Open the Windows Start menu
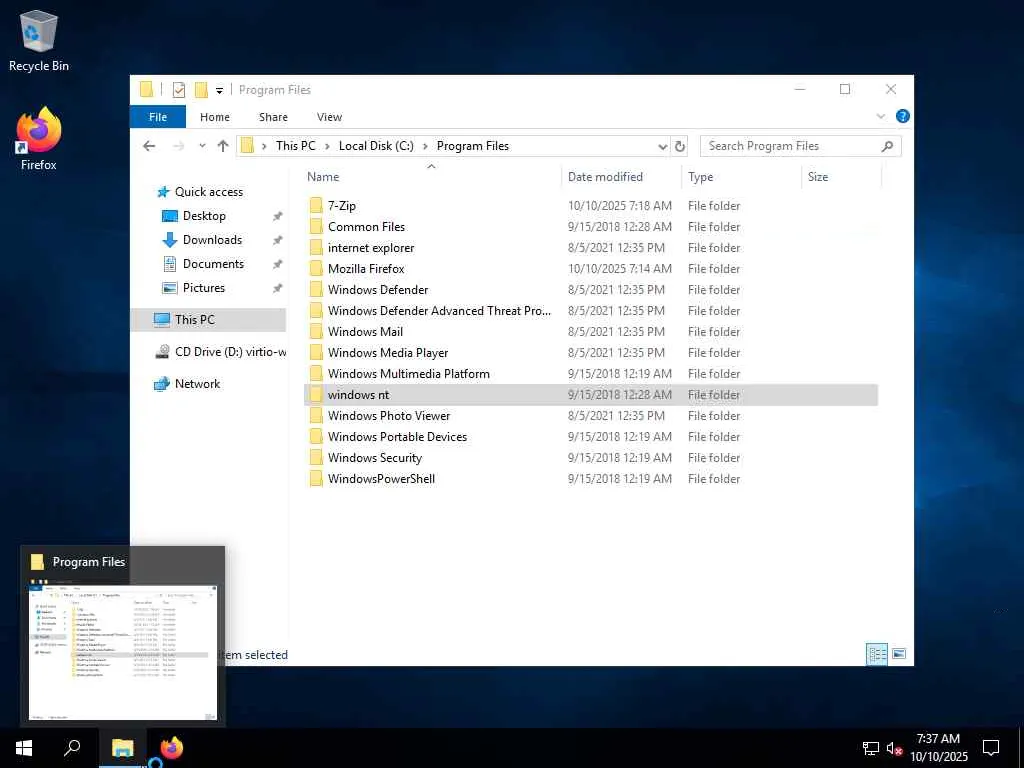Screen dimensions: 1024x768 24,748
